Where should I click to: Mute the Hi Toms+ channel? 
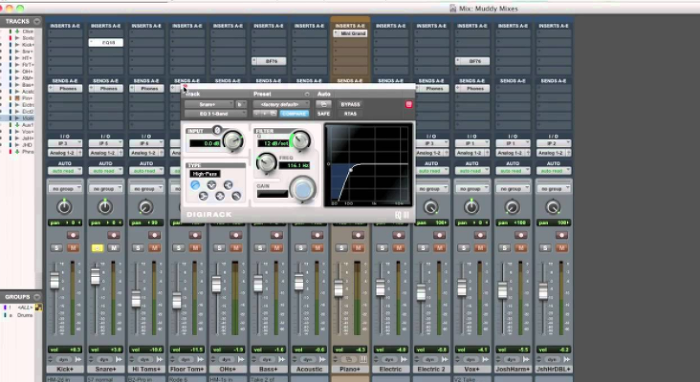[154, 248]
